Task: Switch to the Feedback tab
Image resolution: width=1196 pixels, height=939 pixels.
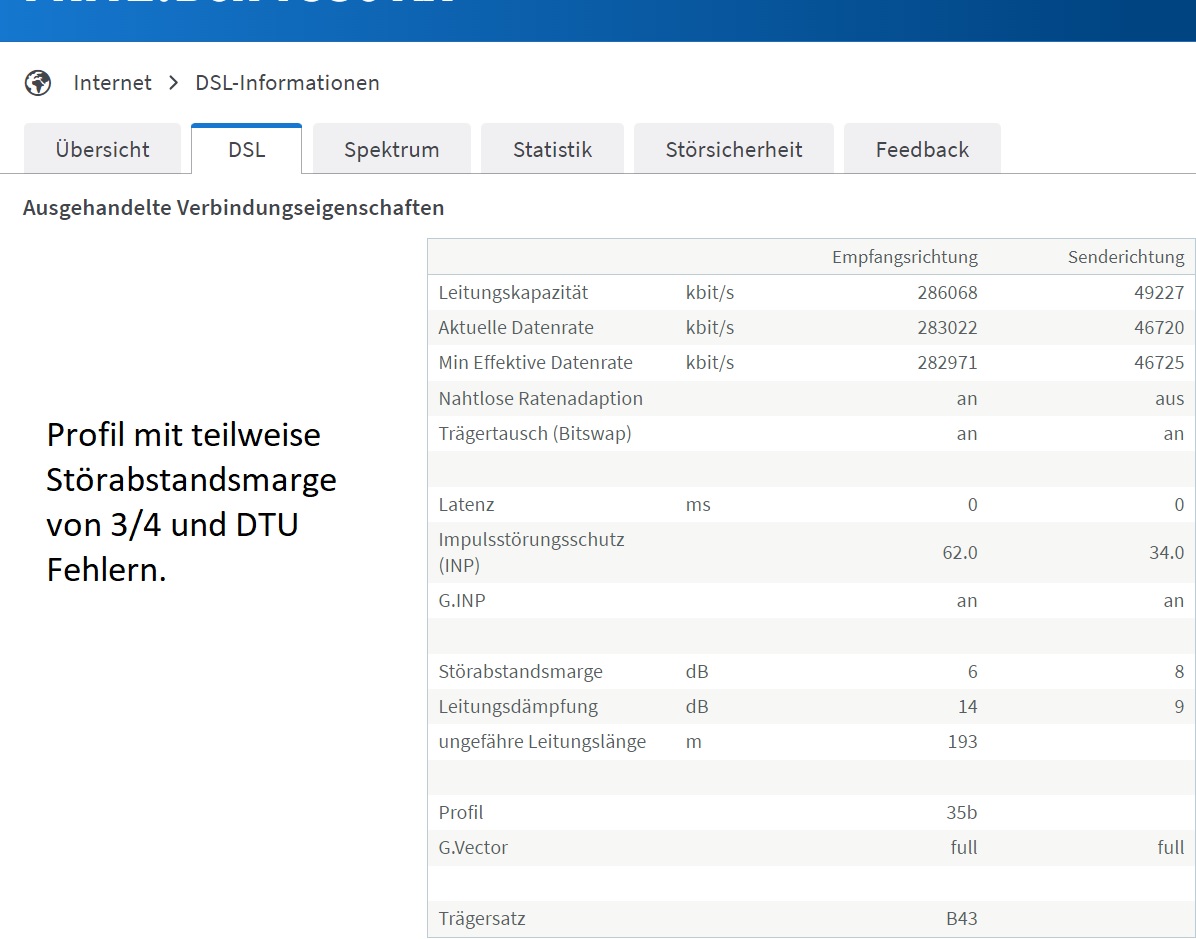Action: coord(922,149)
